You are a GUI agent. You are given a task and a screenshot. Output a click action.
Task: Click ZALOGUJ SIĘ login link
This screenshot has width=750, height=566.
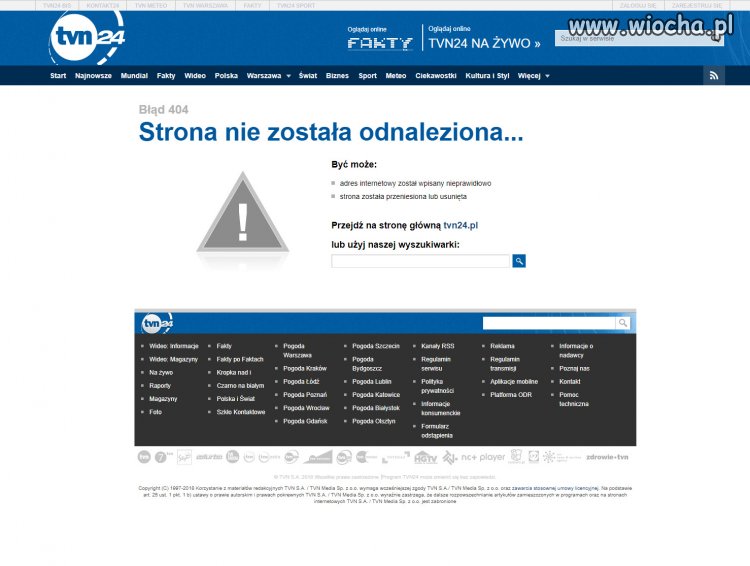click(x=638, y=6)
